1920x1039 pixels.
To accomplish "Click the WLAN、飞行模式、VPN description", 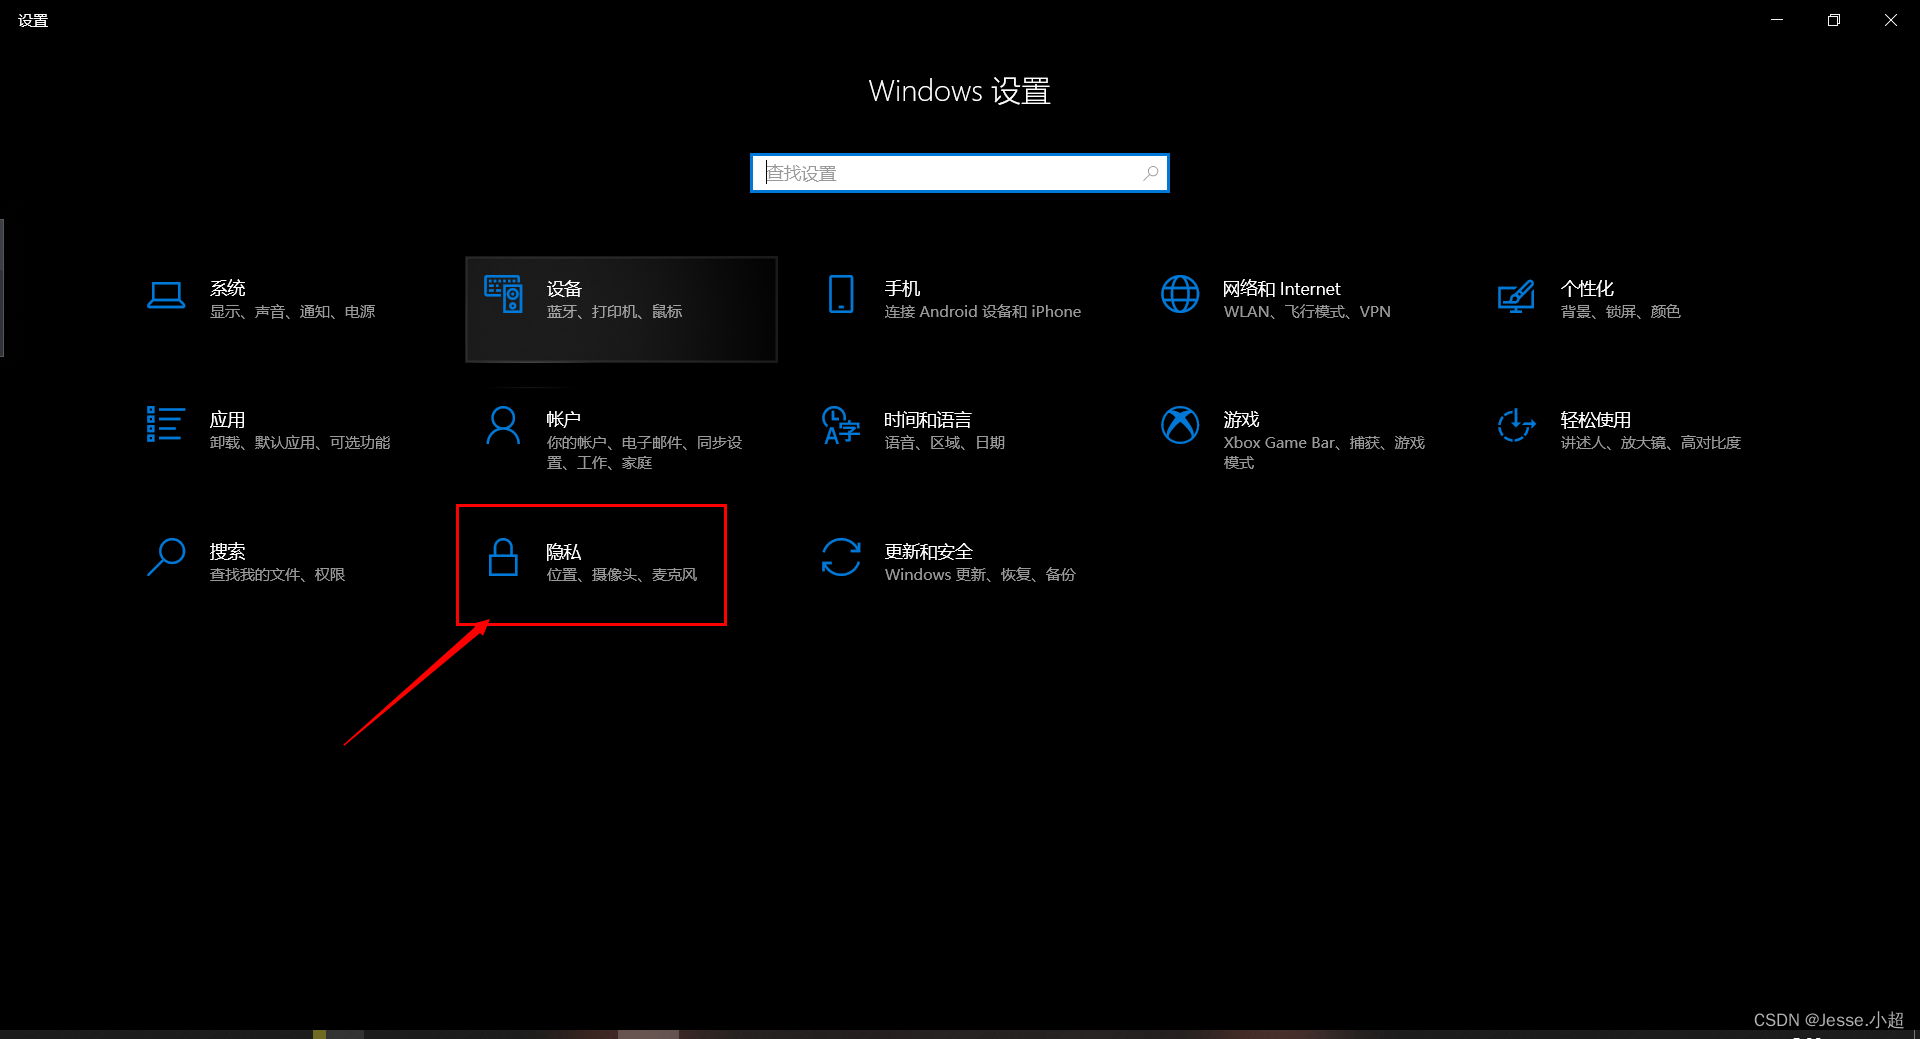I will pyautogui.click(x=1307, y=312).
